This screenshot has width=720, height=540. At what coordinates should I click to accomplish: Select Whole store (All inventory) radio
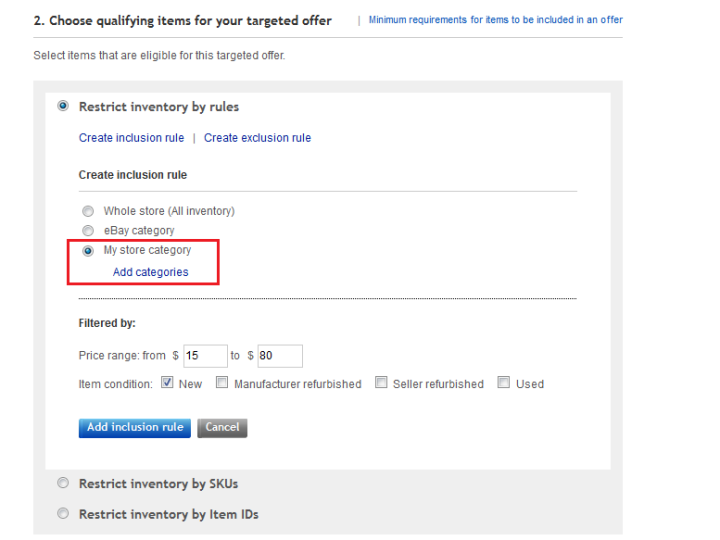point(88,211)
